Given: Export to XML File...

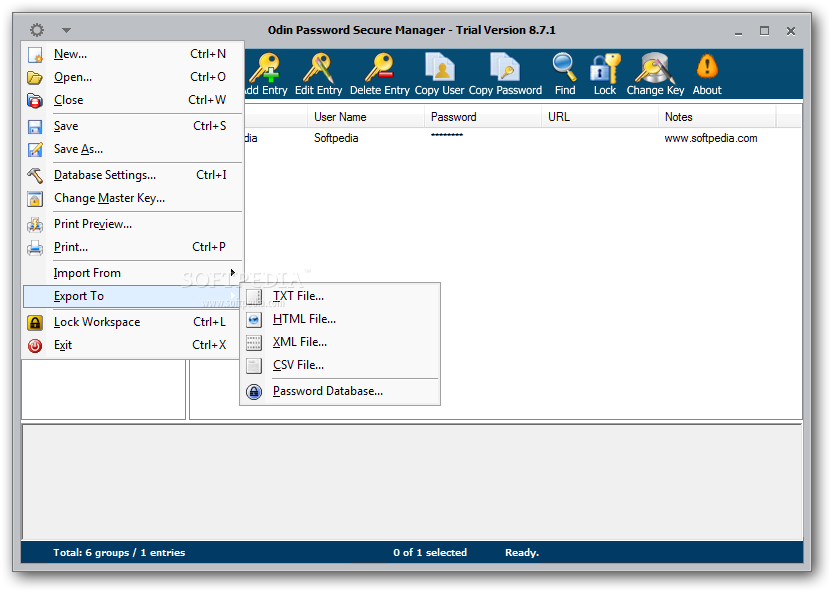Looking at the screenshot, I should point(340,343).
